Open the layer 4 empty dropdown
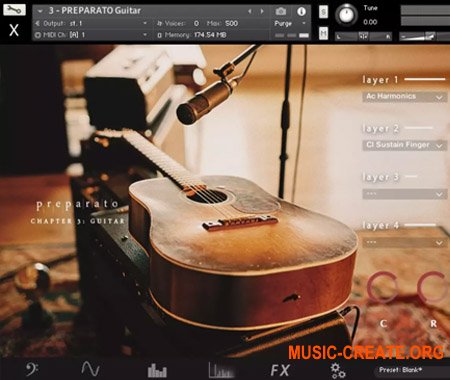Viewport: 450px width, 380px height. pyautogui.click(x=405, y=243)
